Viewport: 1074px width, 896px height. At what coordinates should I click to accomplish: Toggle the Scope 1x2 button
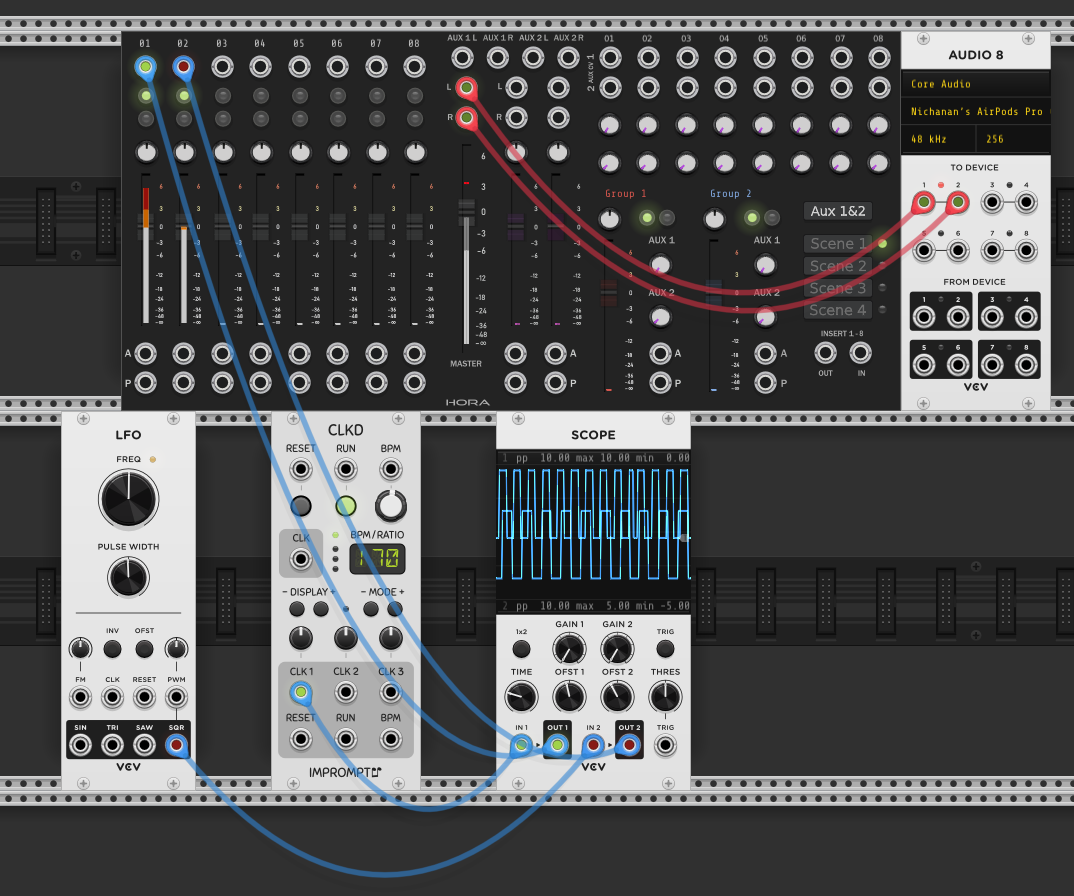(521, 649)
